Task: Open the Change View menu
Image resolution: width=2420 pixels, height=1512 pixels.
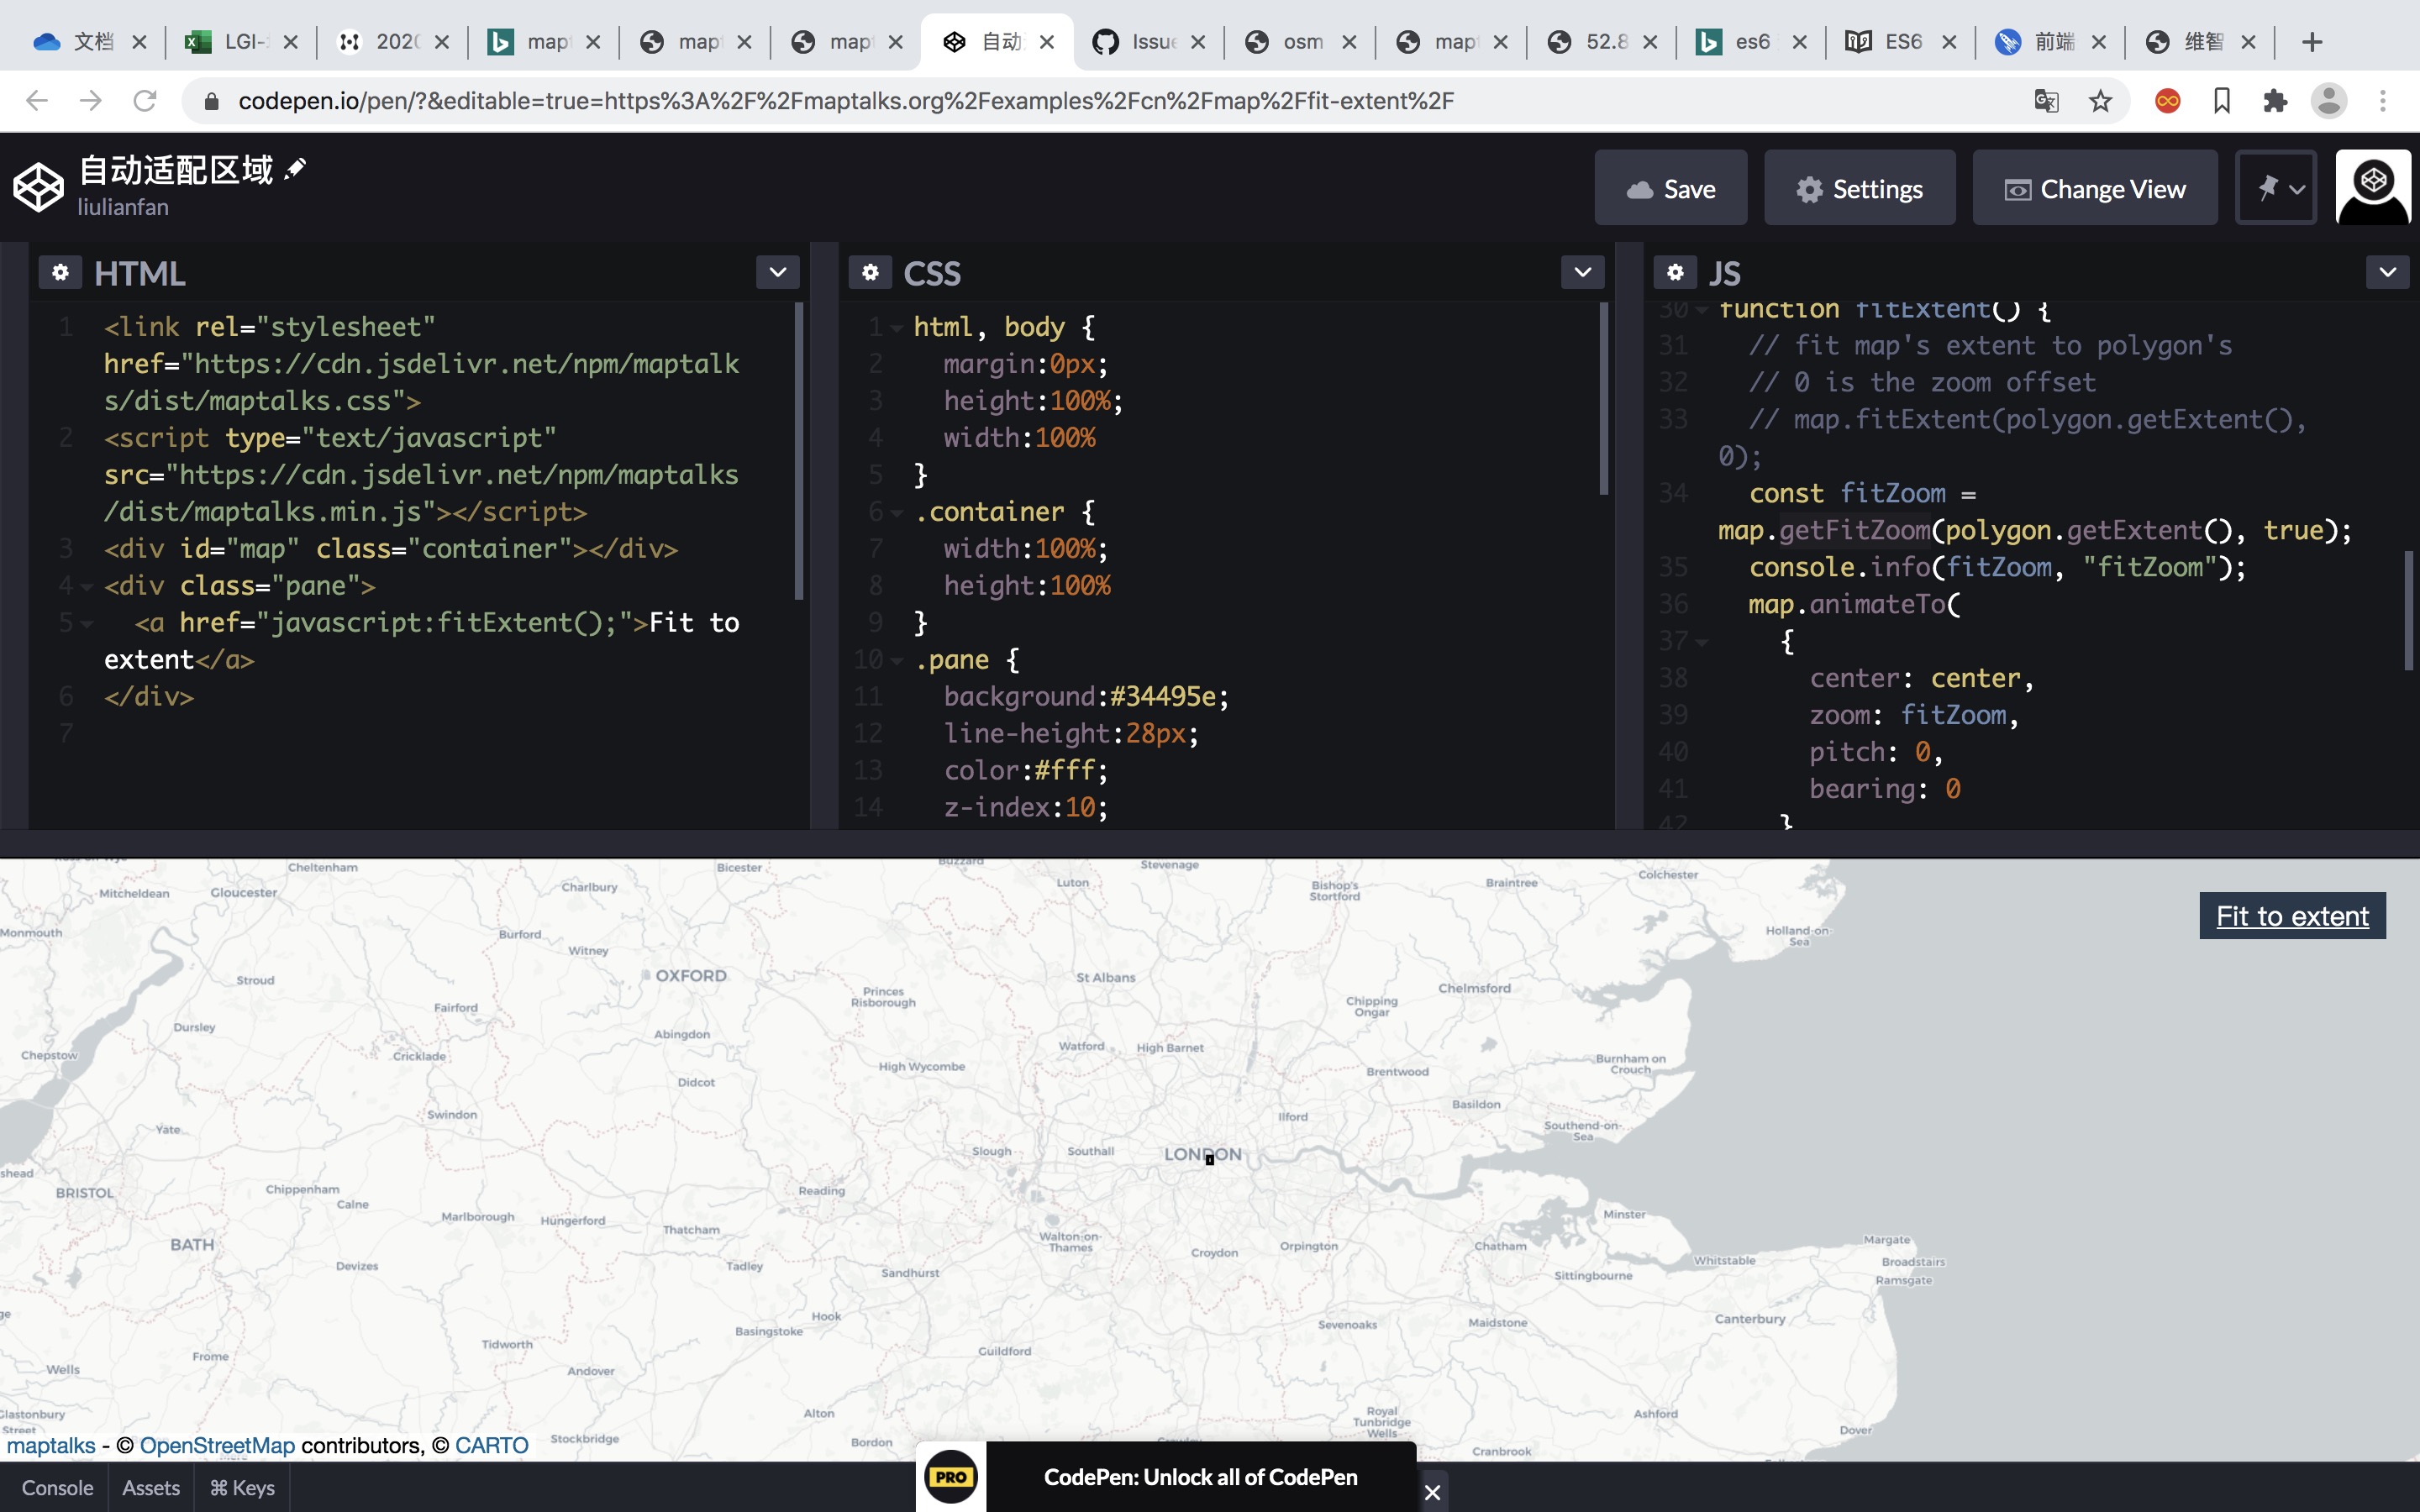Action: click(x=2095, y=187)
